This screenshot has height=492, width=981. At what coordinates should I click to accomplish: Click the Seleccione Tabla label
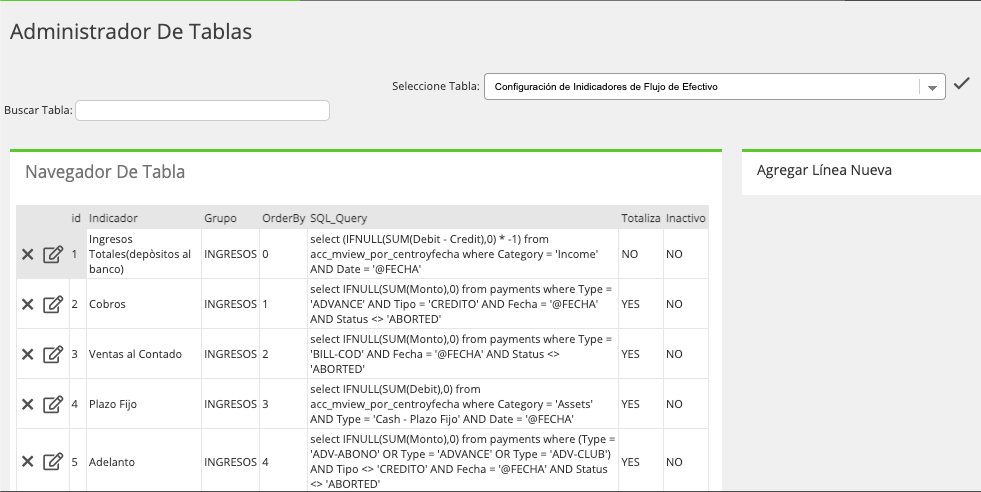click(x=435, y=86)
